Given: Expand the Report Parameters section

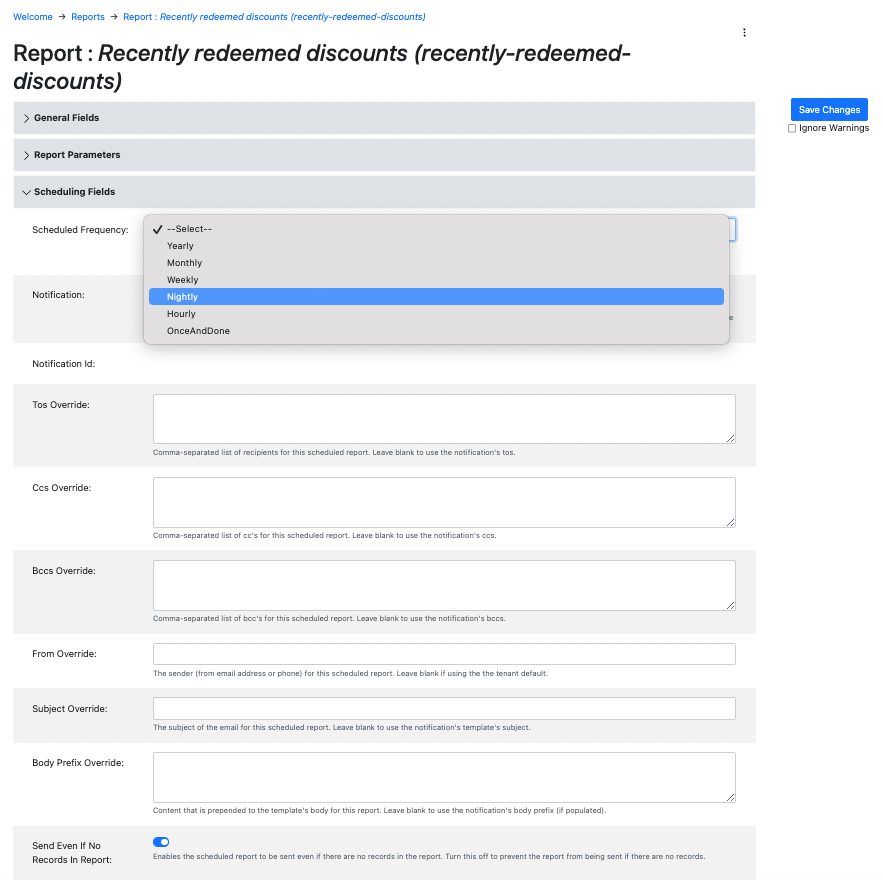Looking at the screenshot, I should click(x=384, y=155).
